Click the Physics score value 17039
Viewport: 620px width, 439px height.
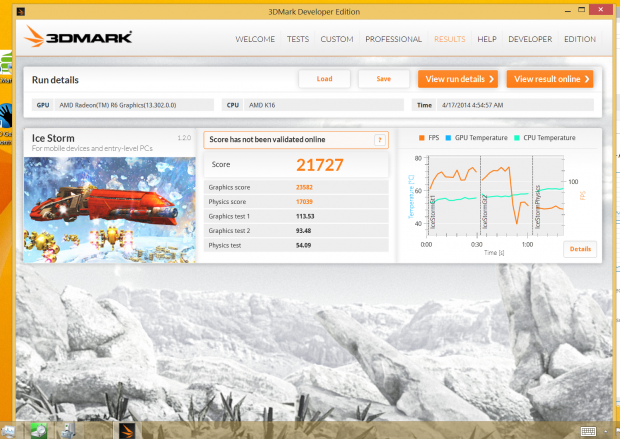(x=304, y=202)
